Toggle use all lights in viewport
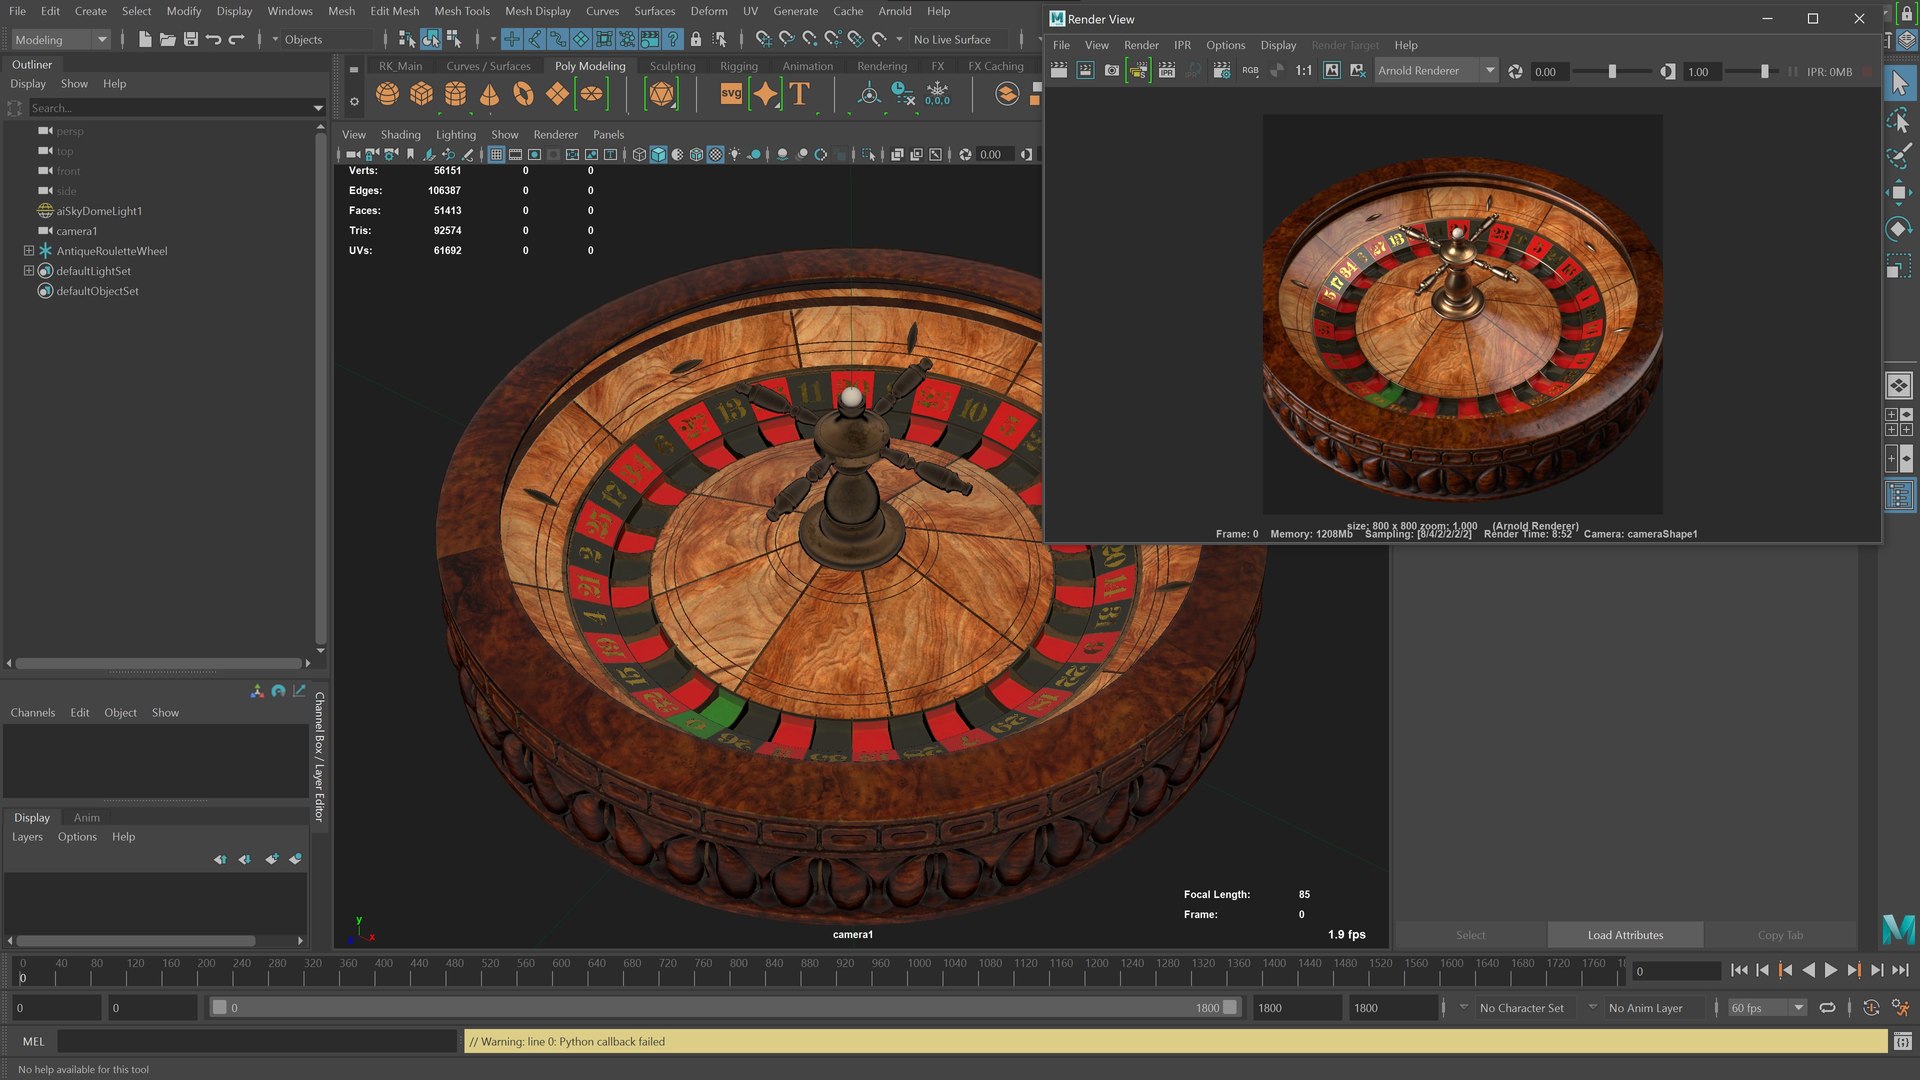The width and height of the screenshot is (1920, 1080). point(735,154)
